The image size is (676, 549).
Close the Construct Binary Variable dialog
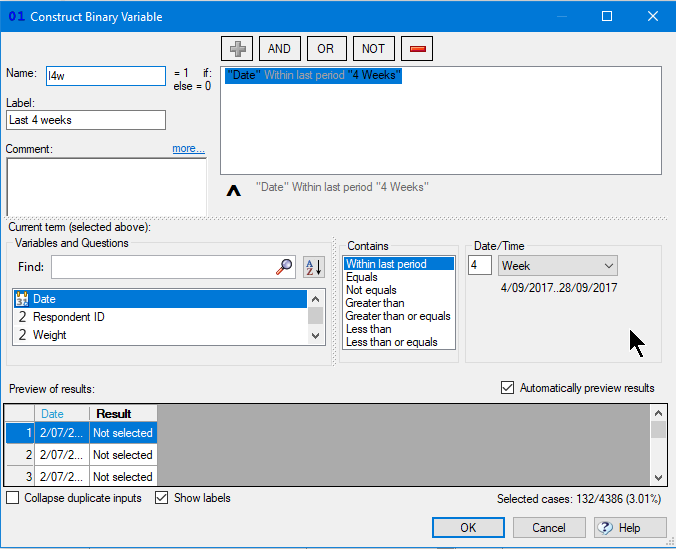[653, 16]
